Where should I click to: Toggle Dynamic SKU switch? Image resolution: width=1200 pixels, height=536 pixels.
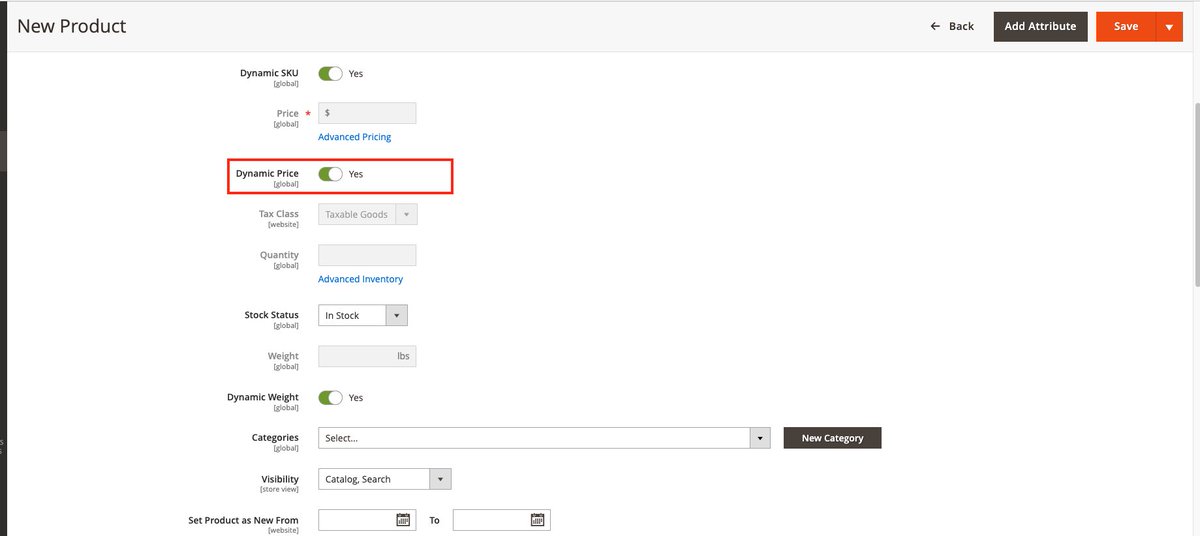(x=330, y=74)
